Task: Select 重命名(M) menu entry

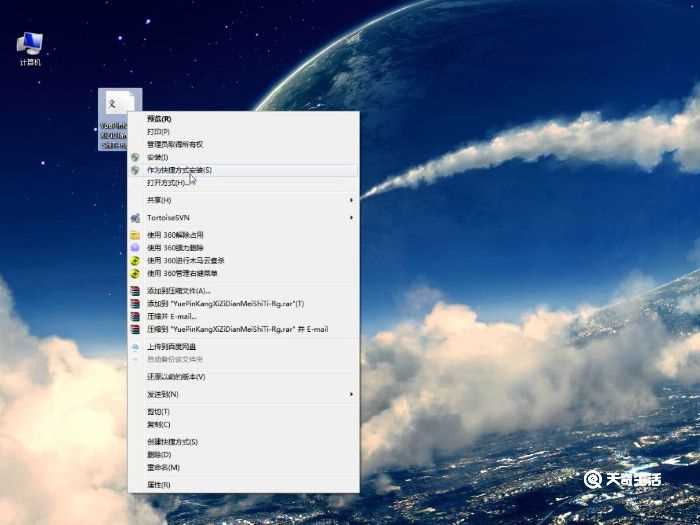Action: 243,468
